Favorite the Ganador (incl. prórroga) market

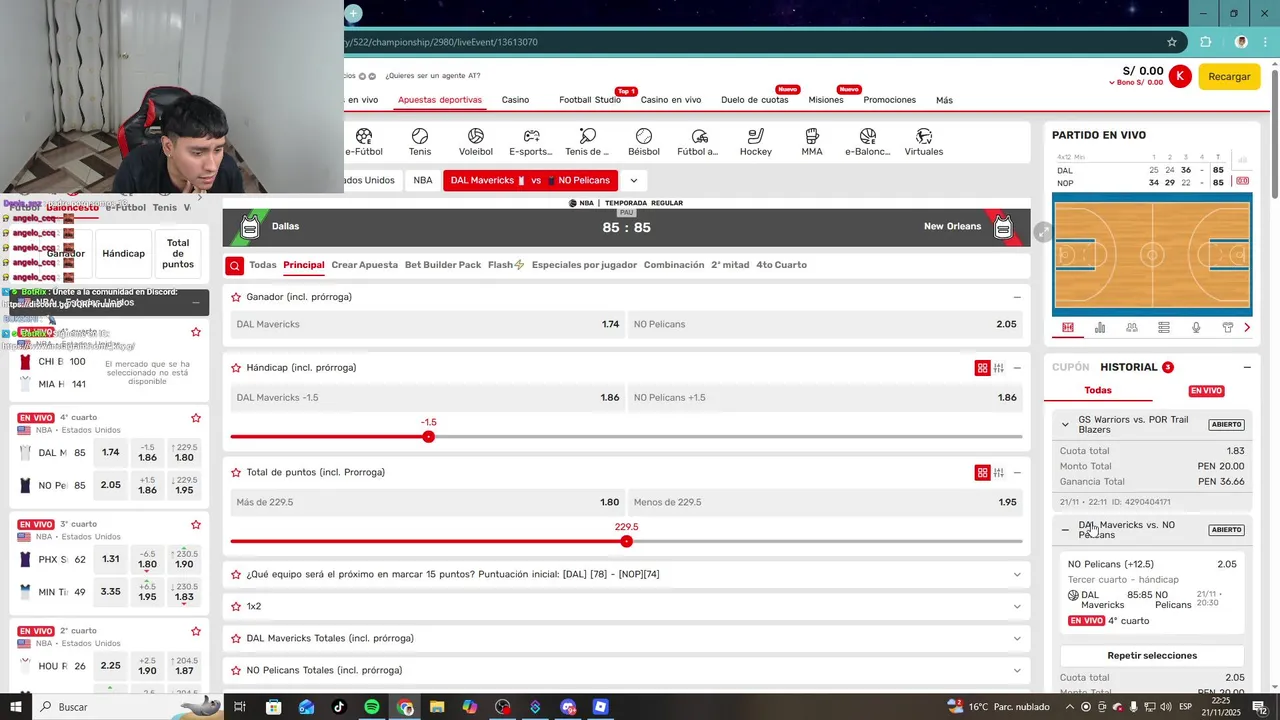point(236,297)
